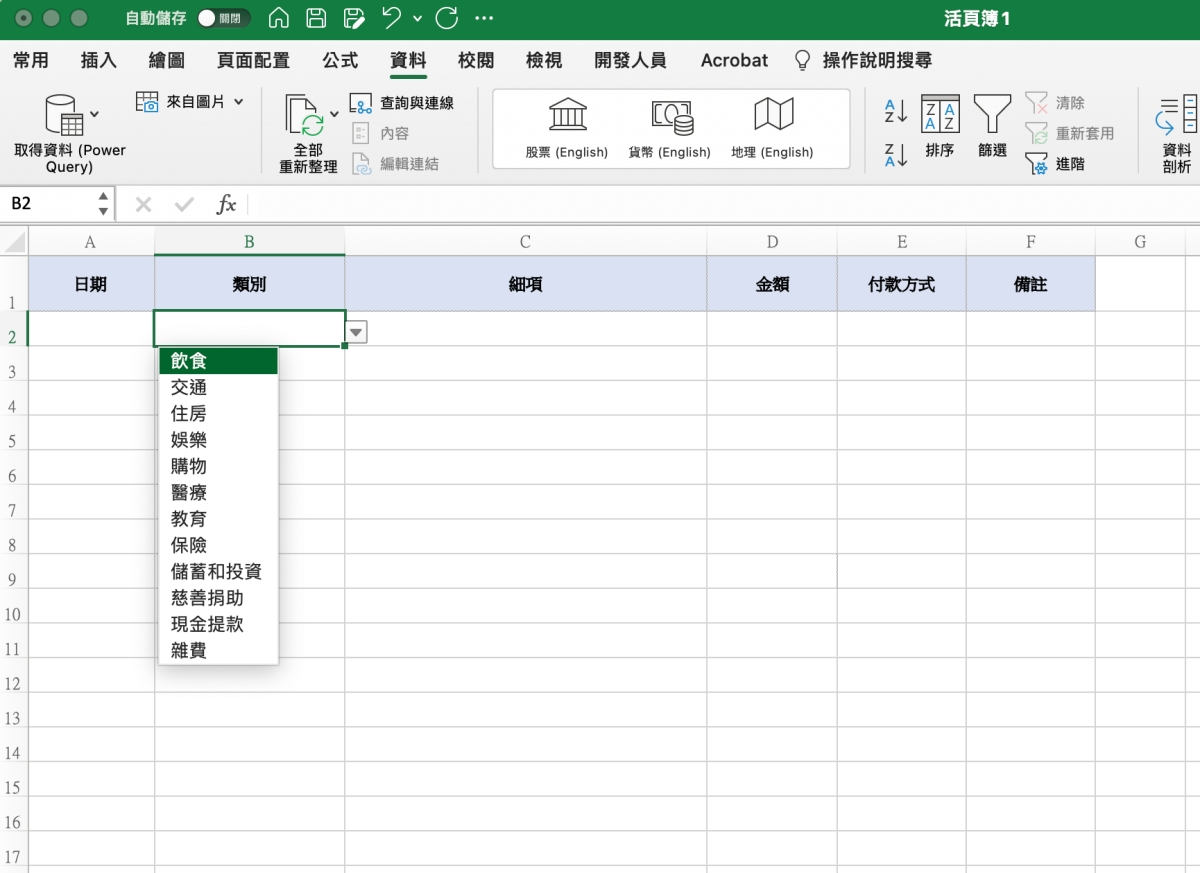This screenshot has height=873, width=1200.
Task: Open the Sort (排序) dialog icon
Action: point(939,115)
